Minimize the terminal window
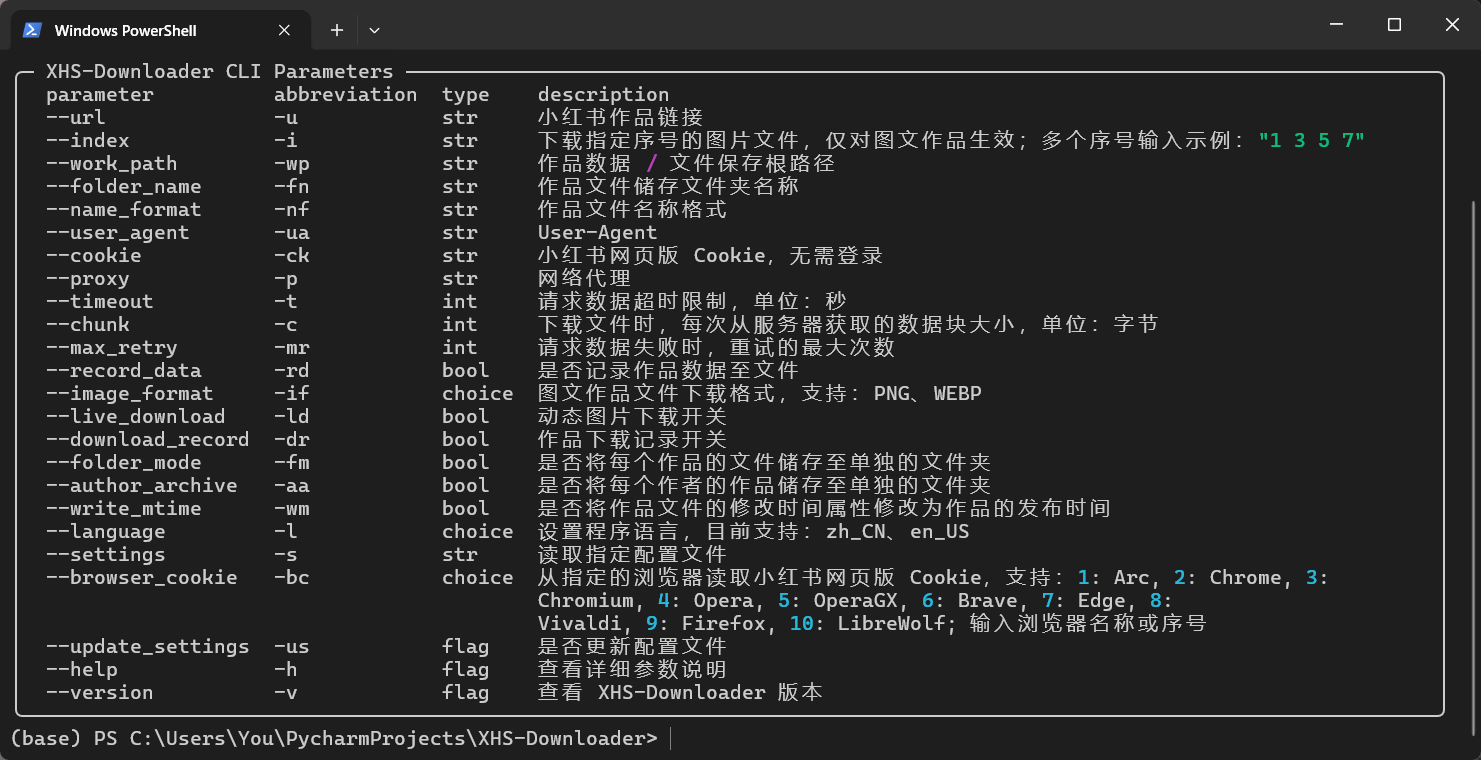 (1336, 25)
